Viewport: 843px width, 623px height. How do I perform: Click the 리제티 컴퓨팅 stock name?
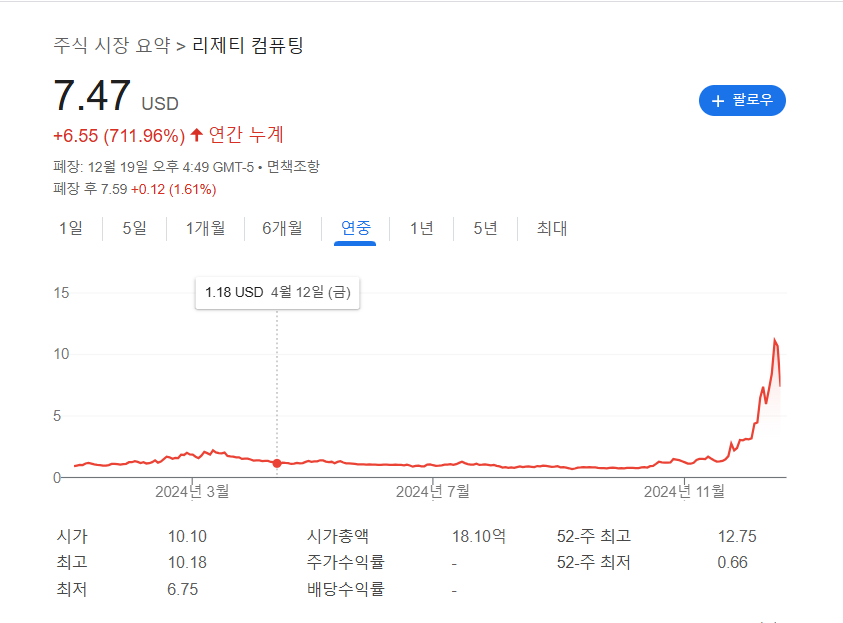pos(248,45)
